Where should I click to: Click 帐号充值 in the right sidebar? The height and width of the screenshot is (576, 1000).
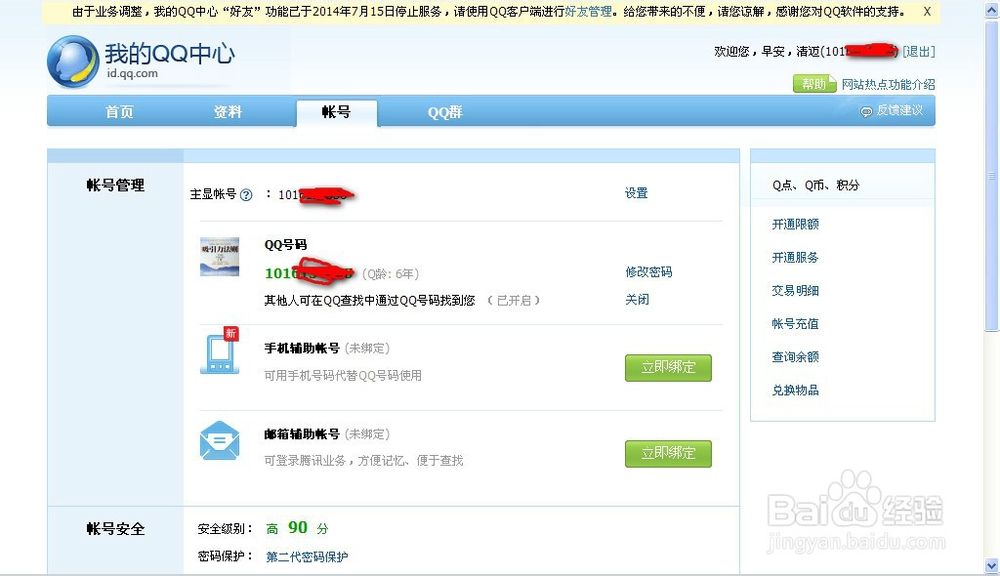click(795, 324)
